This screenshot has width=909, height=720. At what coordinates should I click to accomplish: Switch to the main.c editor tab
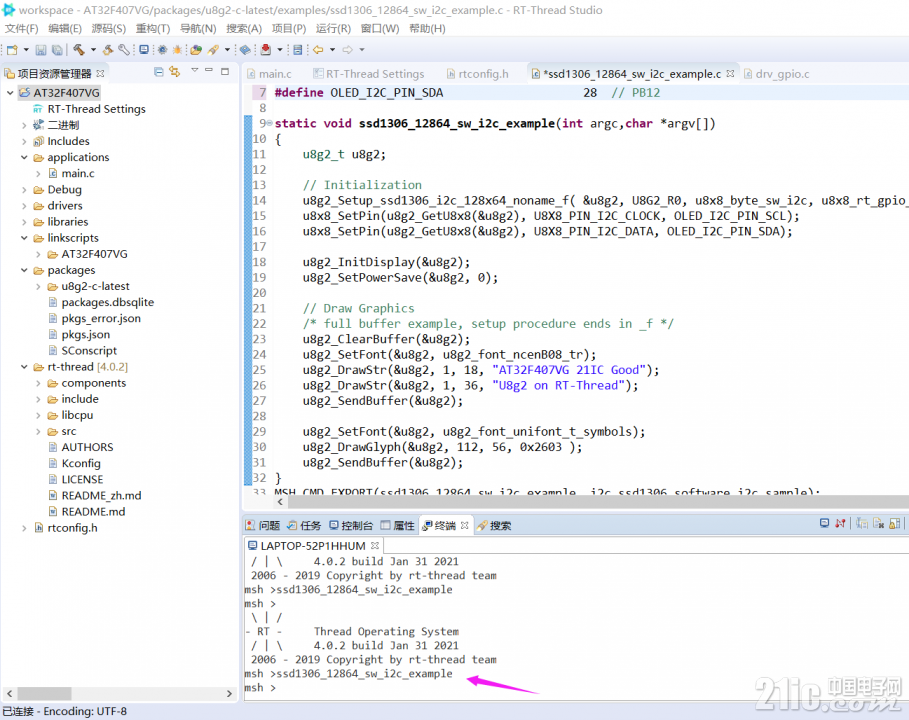pyautogui.click(x=269, y=74)
